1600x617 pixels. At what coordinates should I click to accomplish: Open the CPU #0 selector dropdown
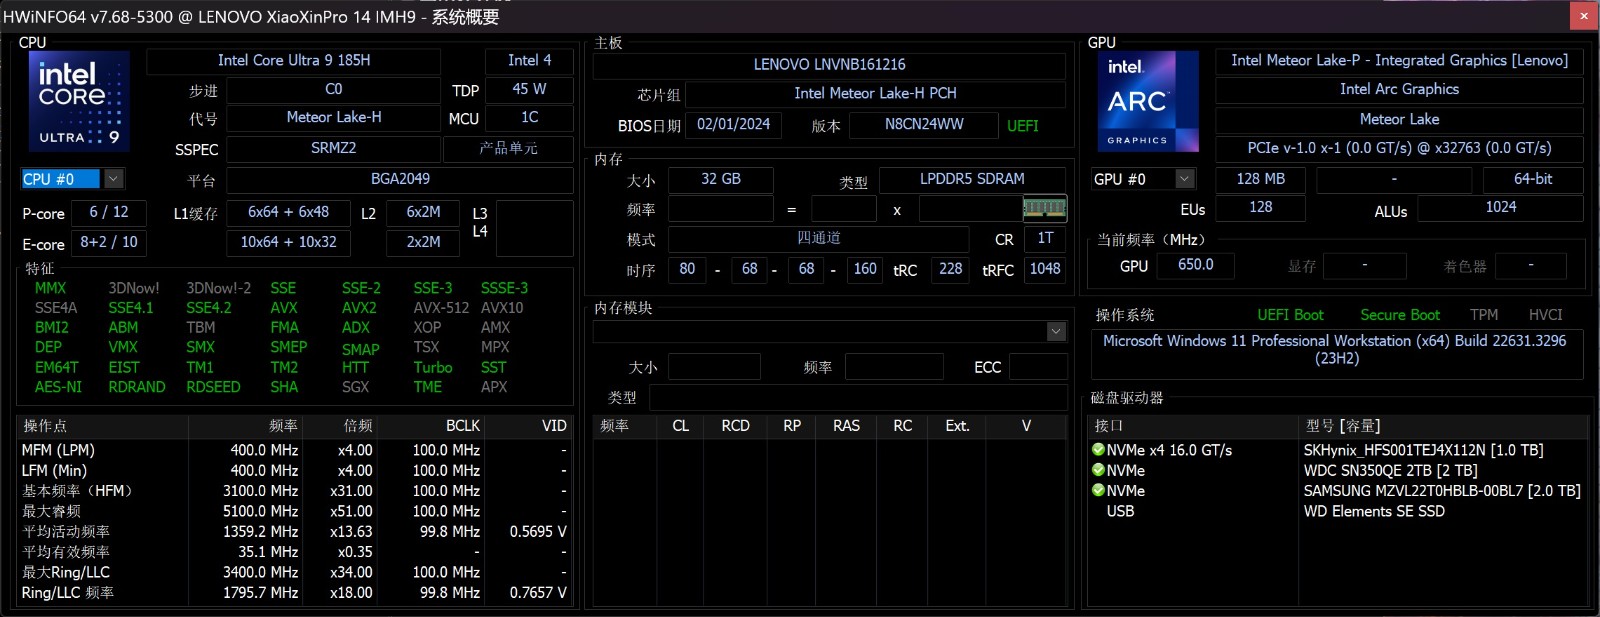pos(113,179)
